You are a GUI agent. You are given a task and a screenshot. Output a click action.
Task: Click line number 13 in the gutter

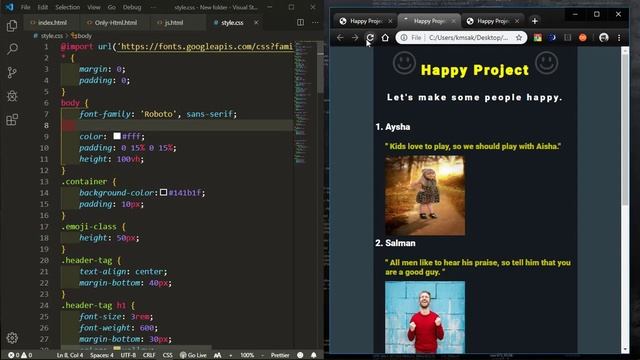tap(44, 181)
